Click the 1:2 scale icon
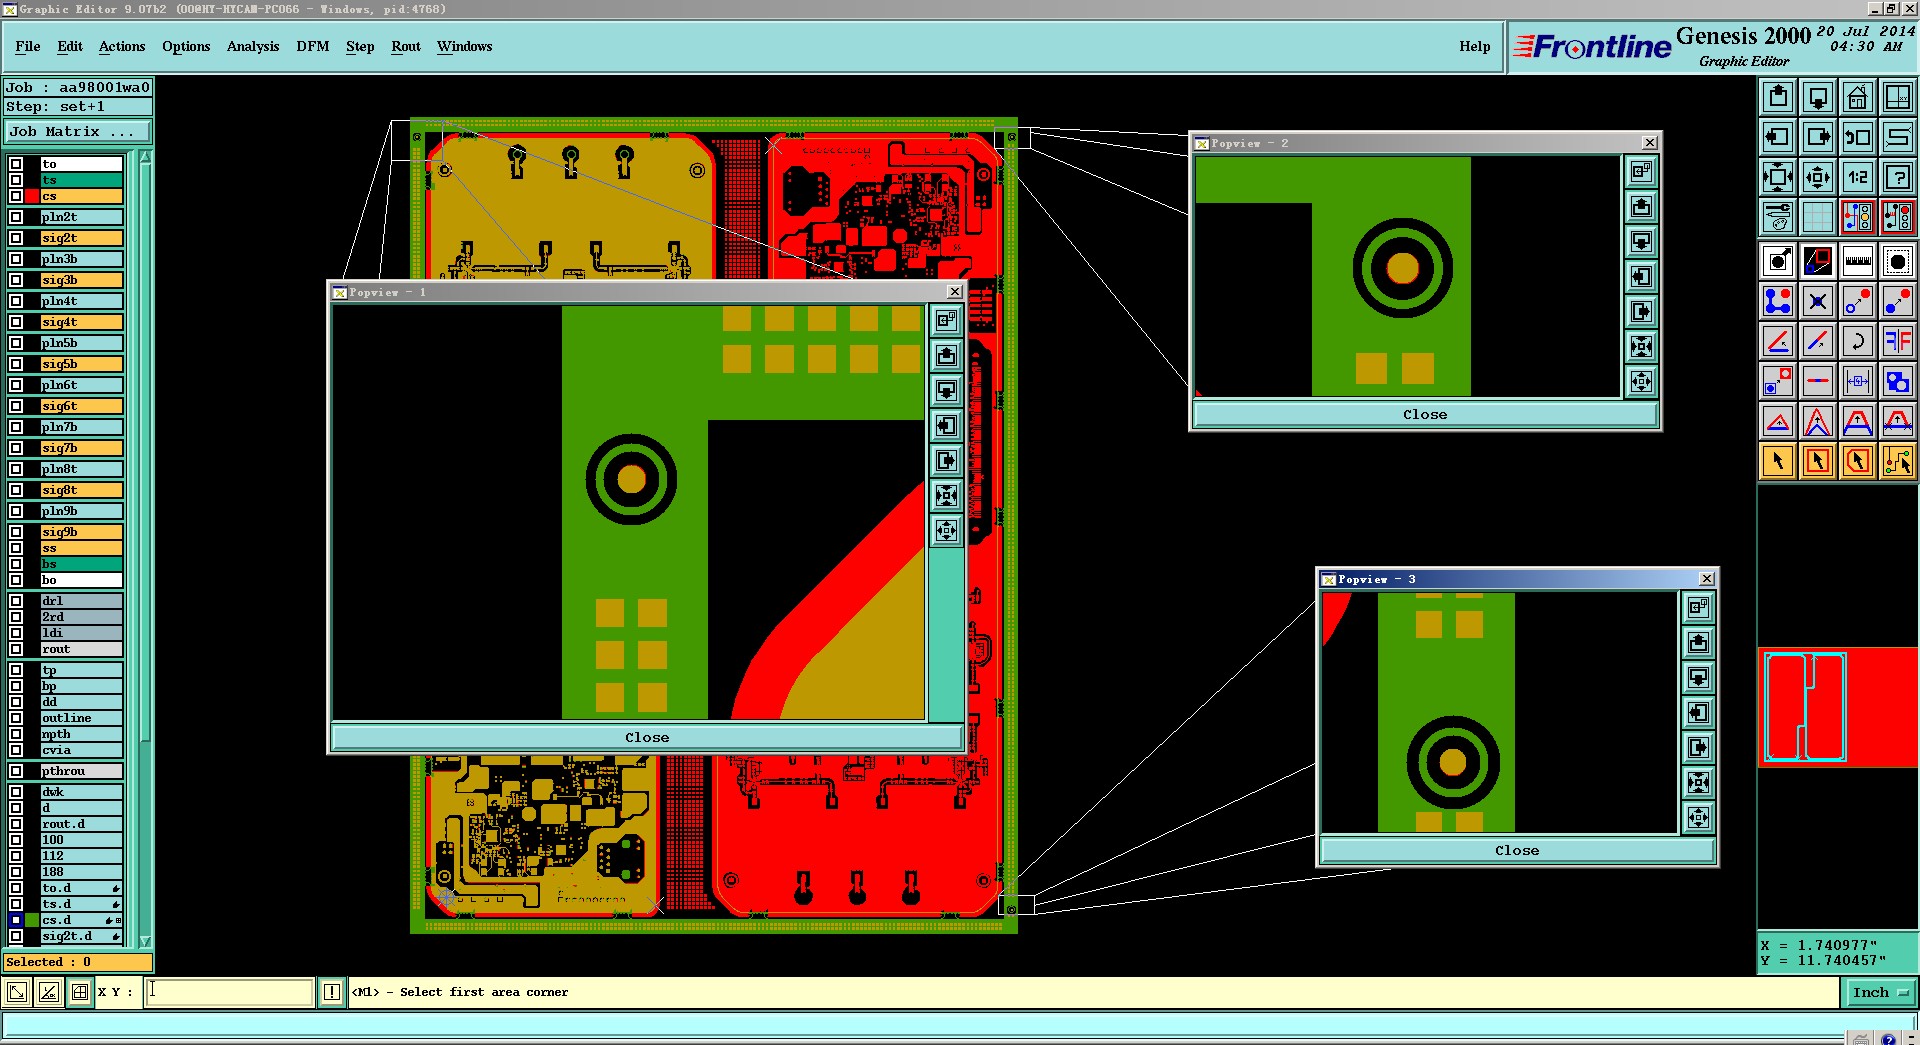 pos(1858,177)
